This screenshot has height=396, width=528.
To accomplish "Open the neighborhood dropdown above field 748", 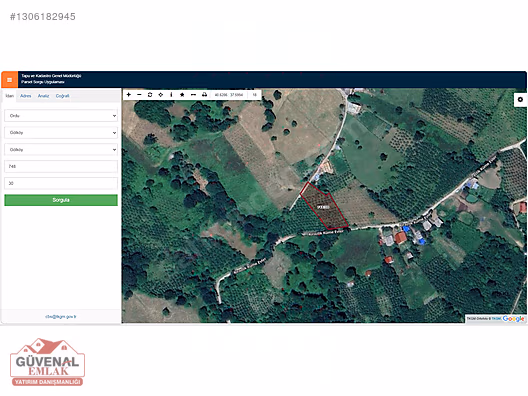I will (x=61, y=150).
